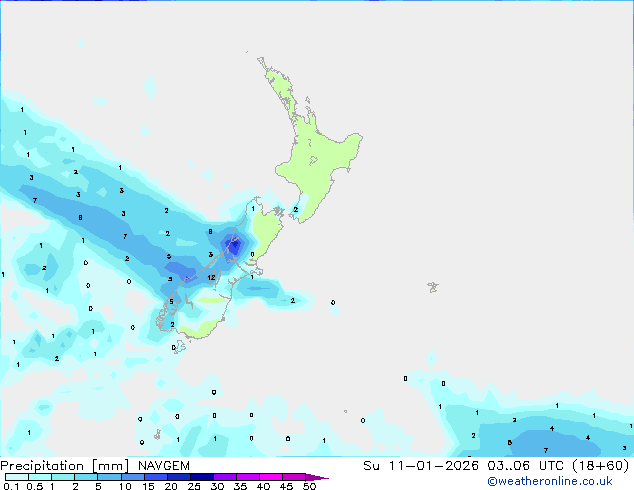634x490 pixels.
Task: Click the "15" legend scale label
Action: pyautogui.click(x=148, y=486)
